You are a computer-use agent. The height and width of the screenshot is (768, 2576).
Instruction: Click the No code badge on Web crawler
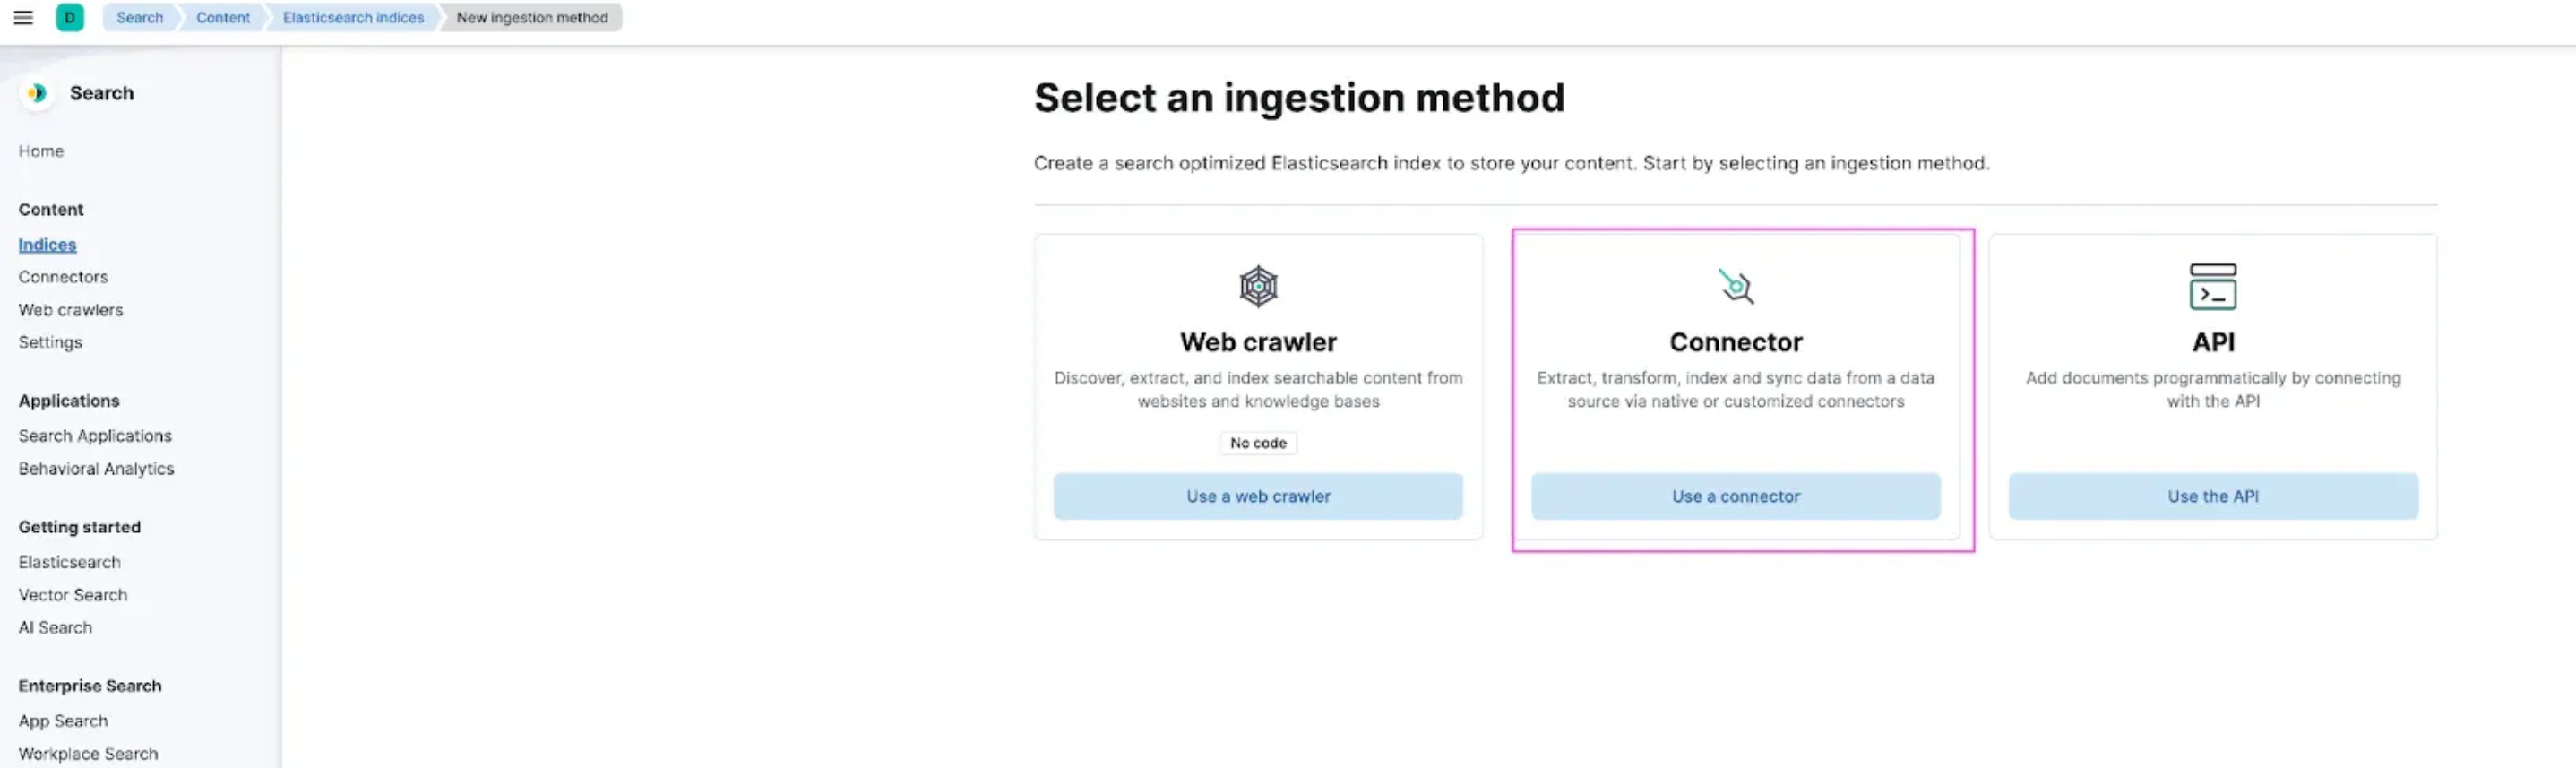coord(1257,443)
